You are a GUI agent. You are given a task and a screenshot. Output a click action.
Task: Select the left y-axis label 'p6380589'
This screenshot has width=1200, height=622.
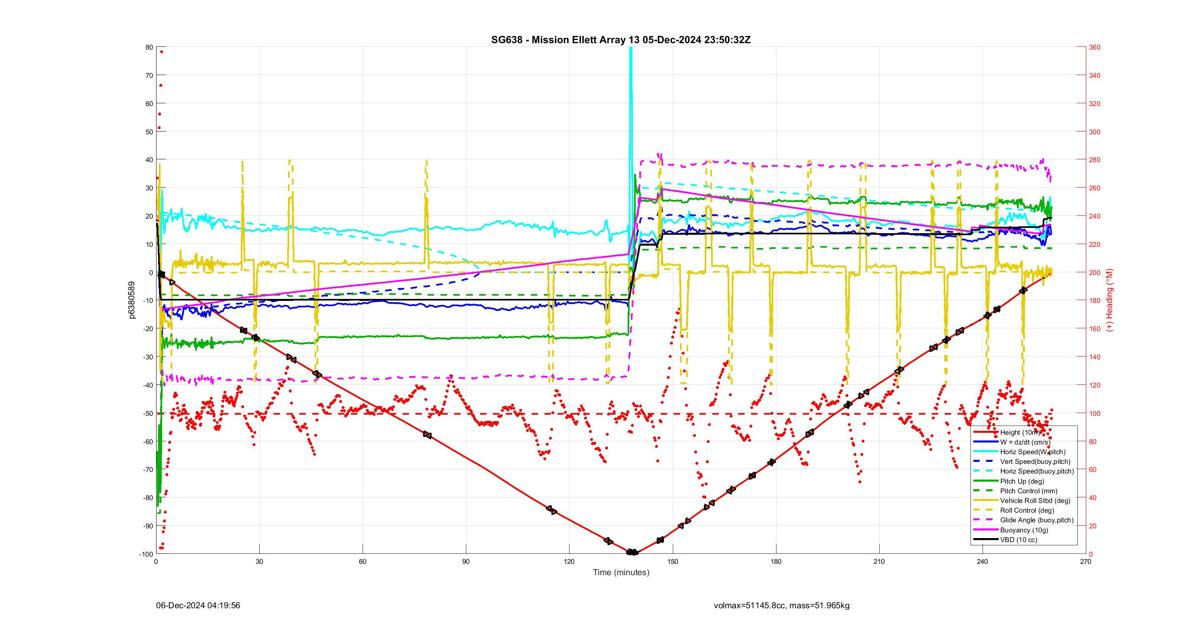point(131,300)
